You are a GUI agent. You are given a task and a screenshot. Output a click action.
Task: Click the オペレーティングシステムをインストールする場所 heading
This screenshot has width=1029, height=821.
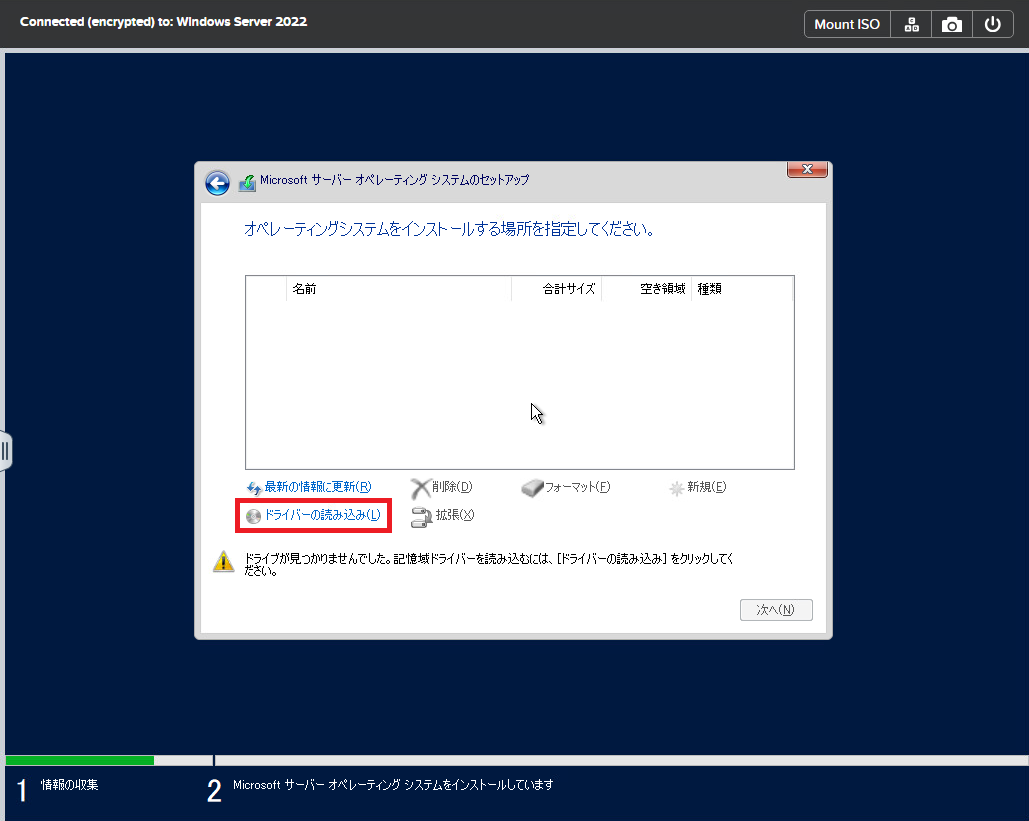tap(449, 229)
